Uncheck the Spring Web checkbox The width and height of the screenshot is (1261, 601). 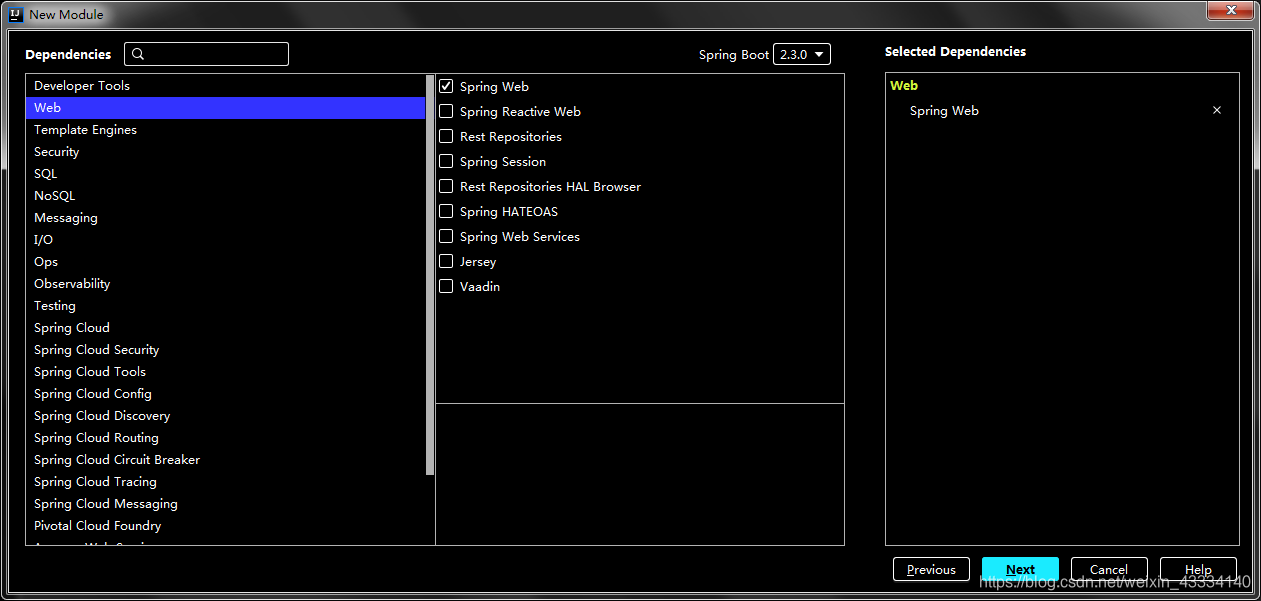tap(446, 87)
